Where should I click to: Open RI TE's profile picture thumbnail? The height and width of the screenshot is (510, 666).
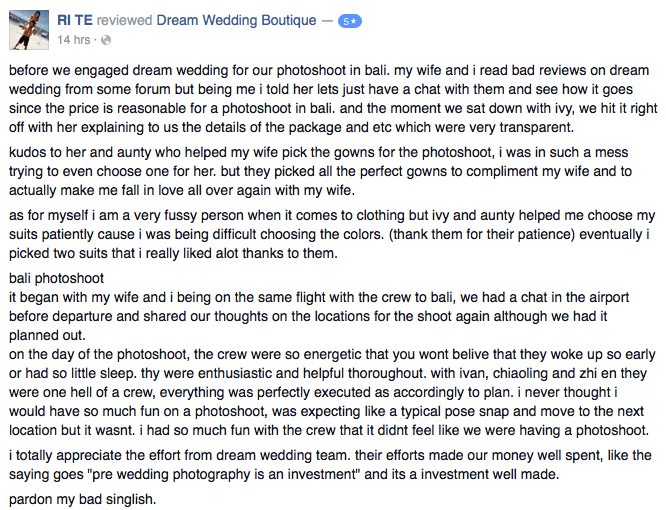[x=29, y=30]
